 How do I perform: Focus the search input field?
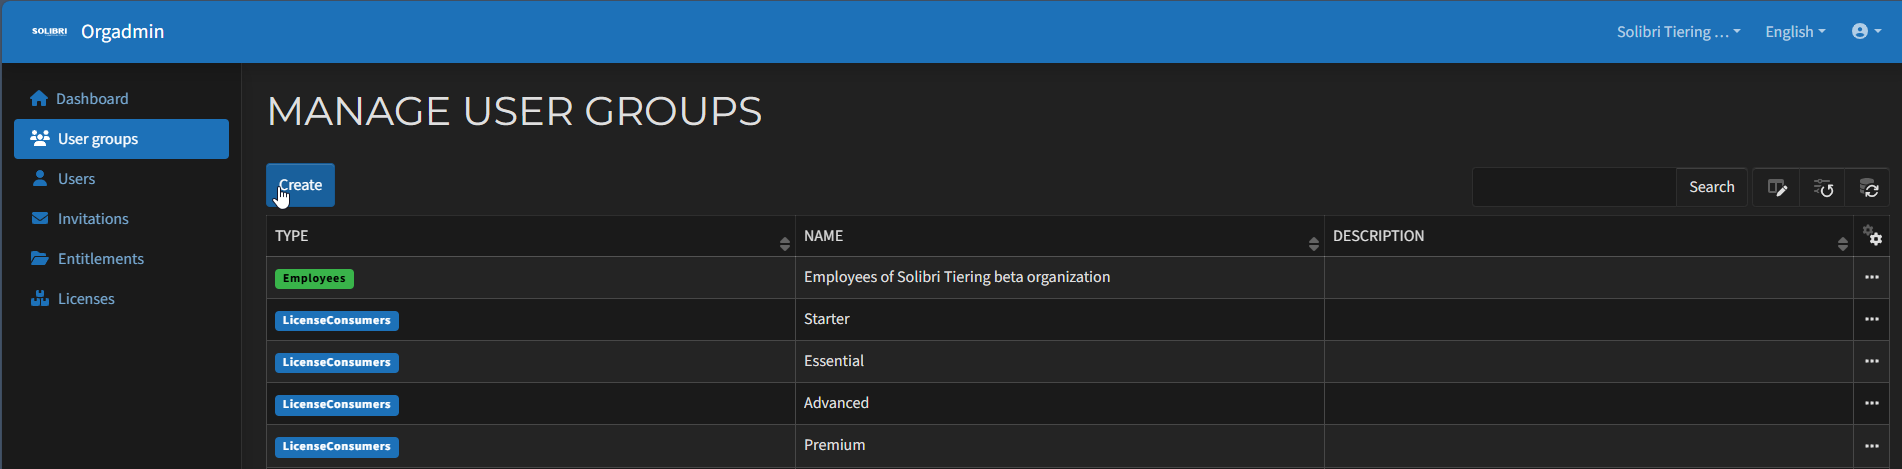coord(1574,187)
